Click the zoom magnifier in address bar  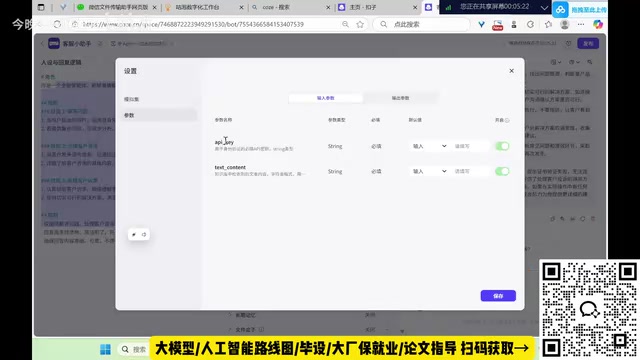(345, 24)
